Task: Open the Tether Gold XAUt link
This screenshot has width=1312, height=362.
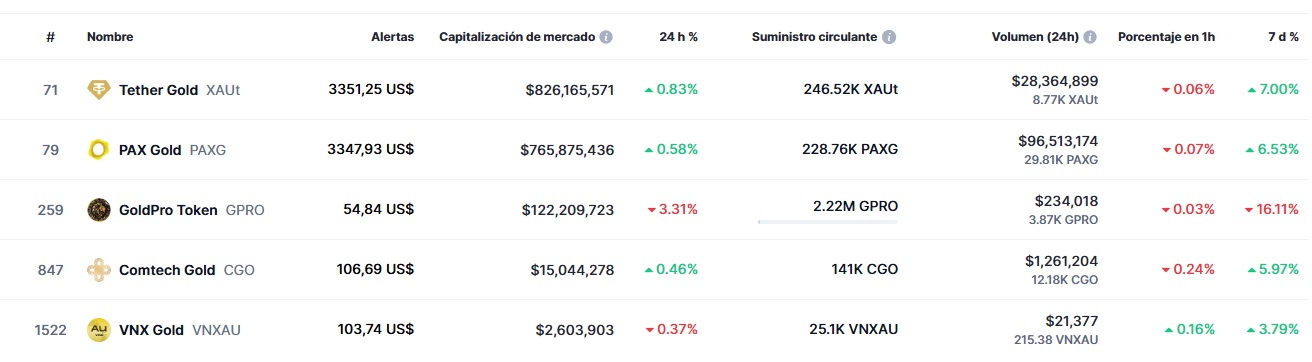Action: point(179,90)
